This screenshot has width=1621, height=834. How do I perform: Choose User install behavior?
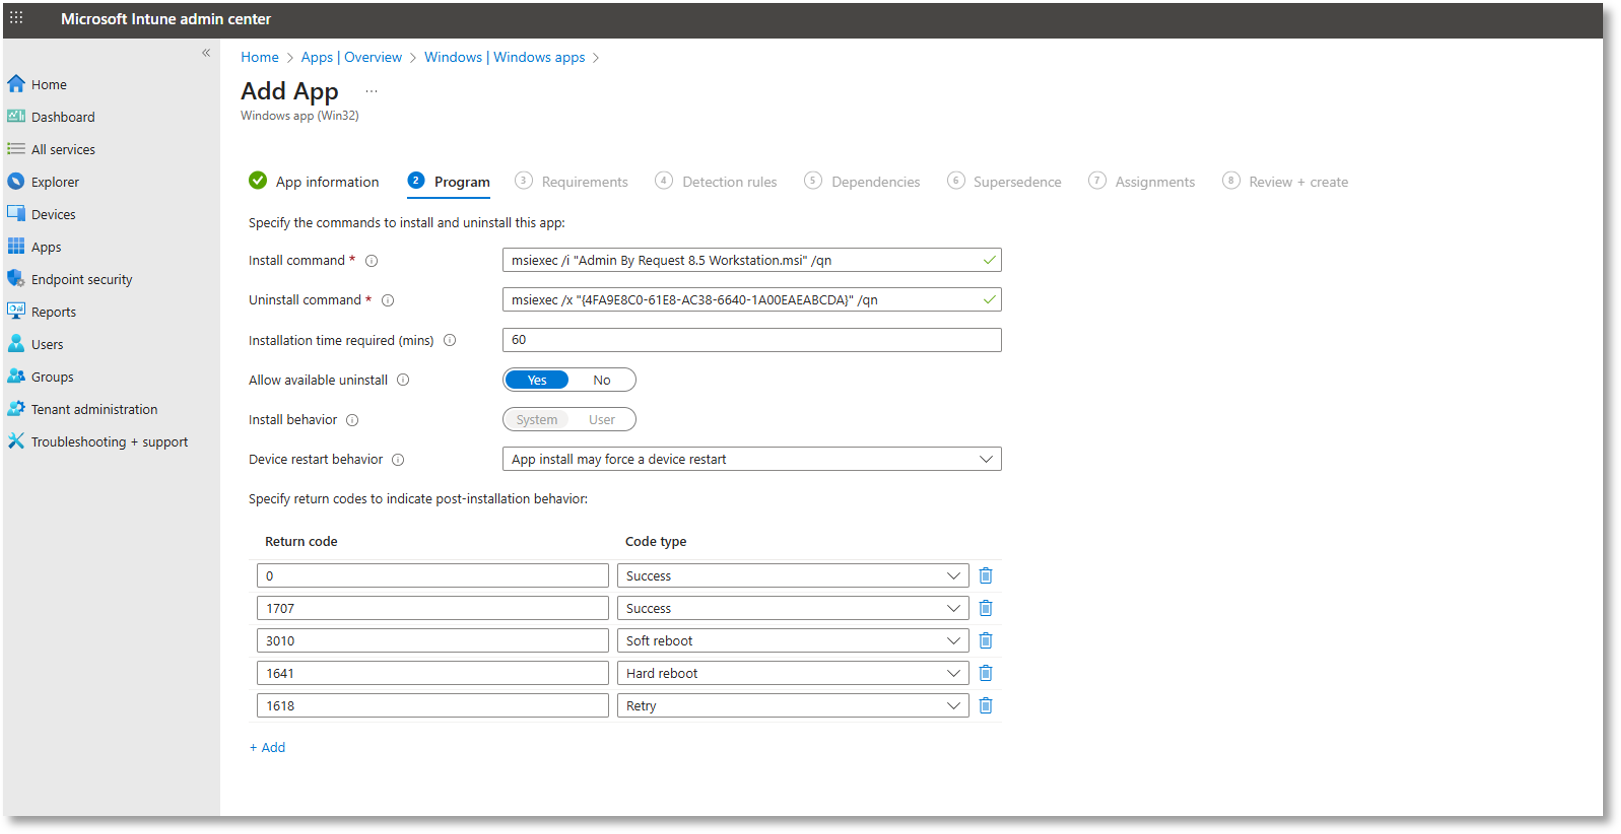601,420
